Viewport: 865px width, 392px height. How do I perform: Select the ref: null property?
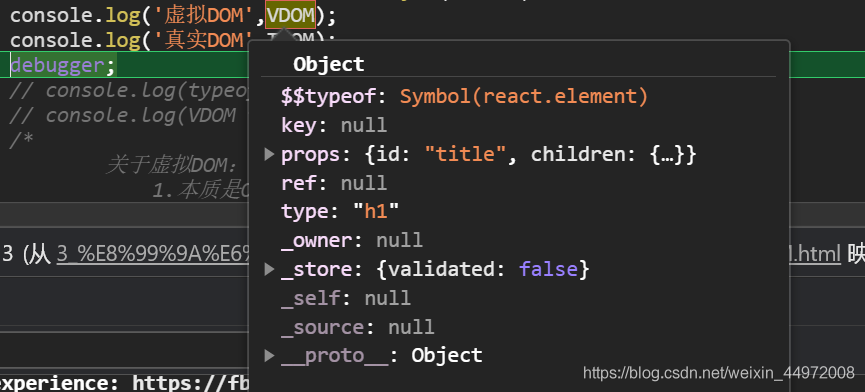click(334, 183)
